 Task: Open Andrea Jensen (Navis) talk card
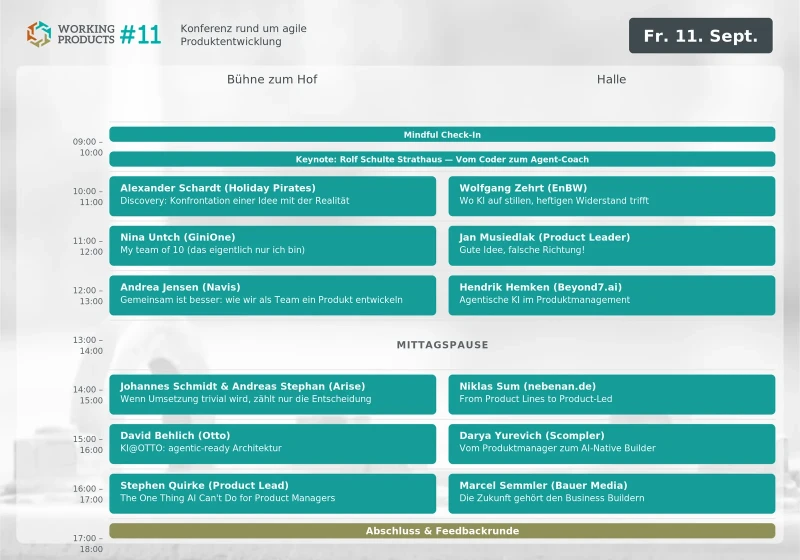[272, 295]
